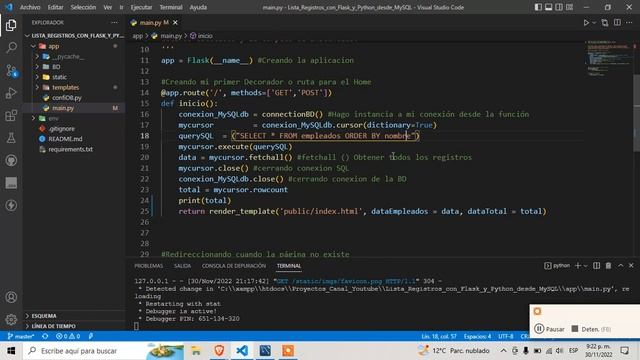The image size is (640, 360).
Task: Click the code minimap preview
Action: click(608, 59)
